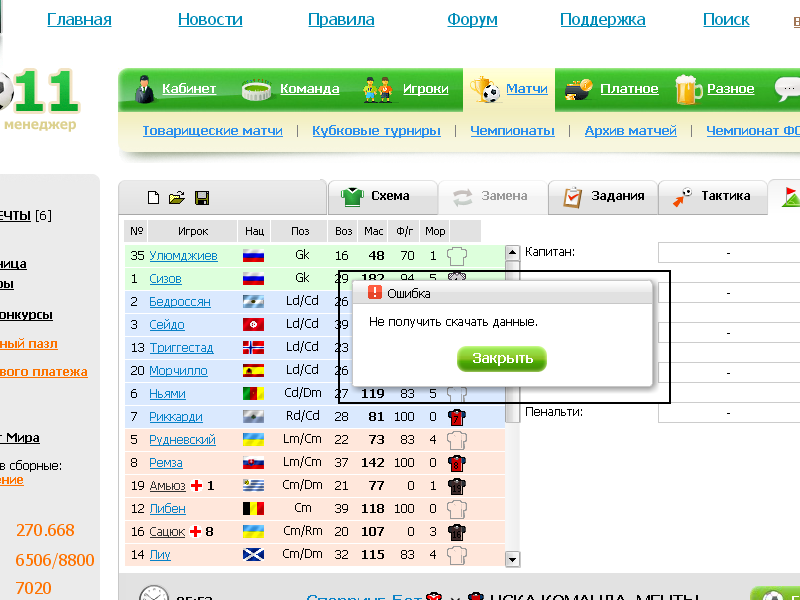
Task: Click the Russian flag next to Улюмджиев
Action: 253,255
